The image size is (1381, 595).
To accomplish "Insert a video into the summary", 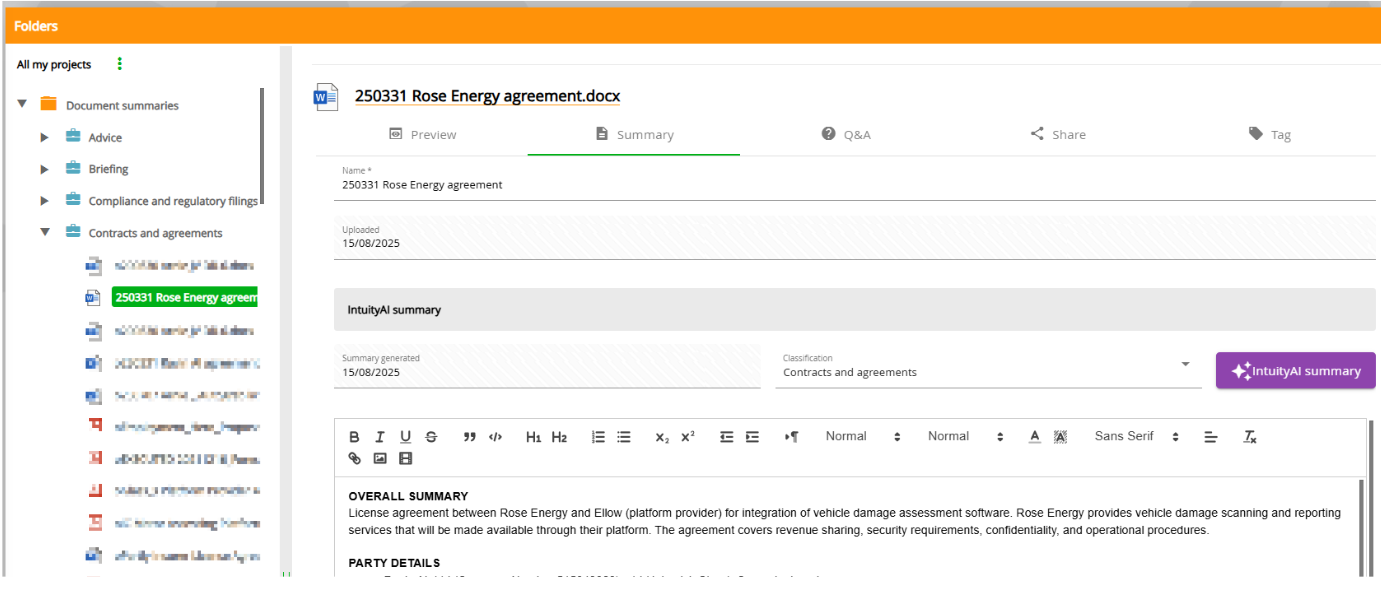I will point(405,459).
